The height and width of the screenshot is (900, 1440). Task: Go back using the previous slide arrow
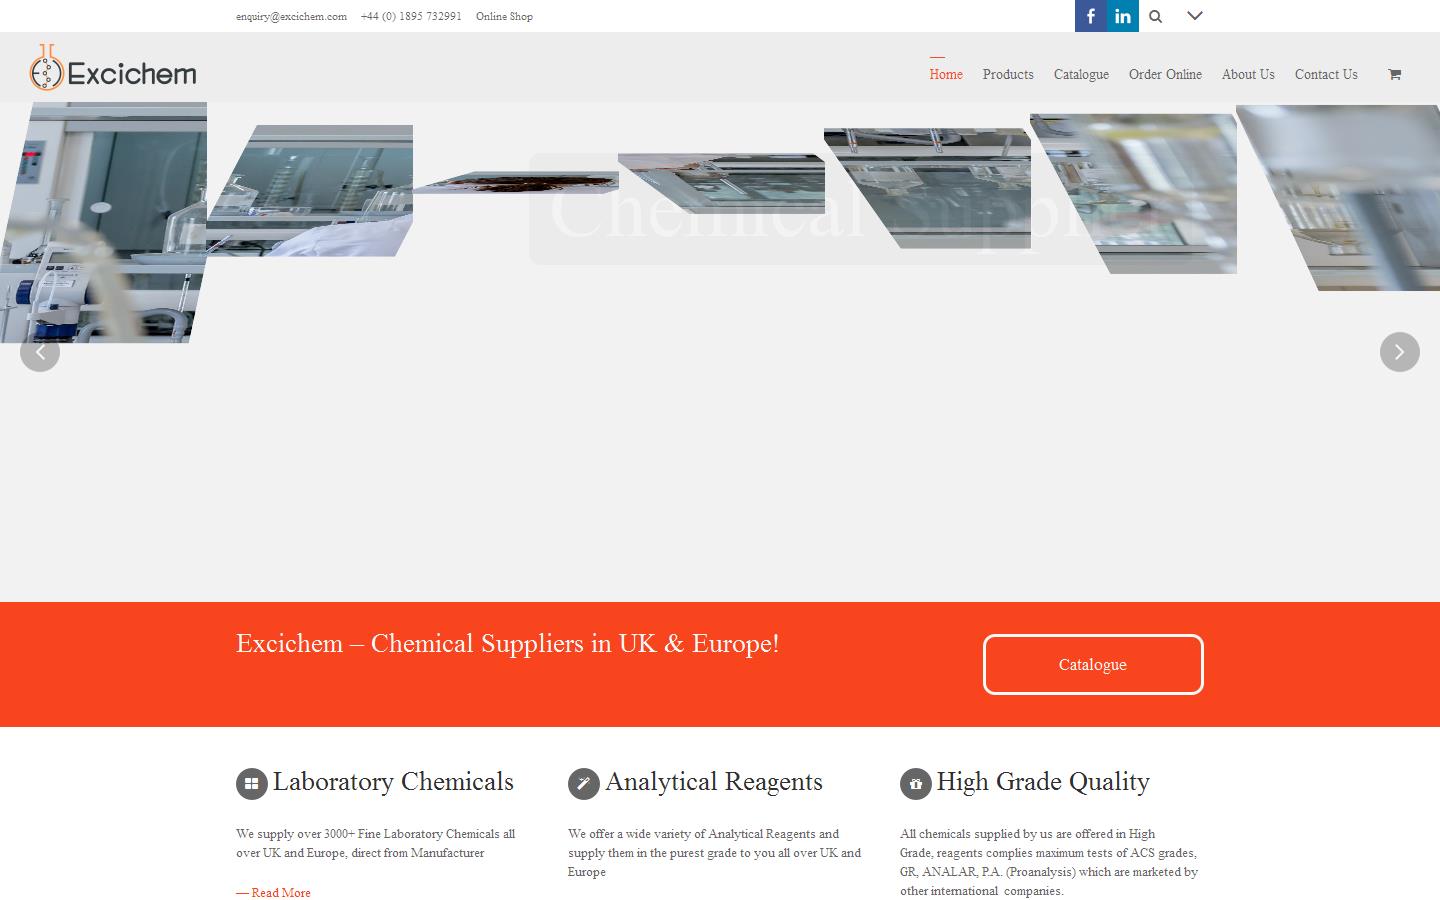click(40, 352)
